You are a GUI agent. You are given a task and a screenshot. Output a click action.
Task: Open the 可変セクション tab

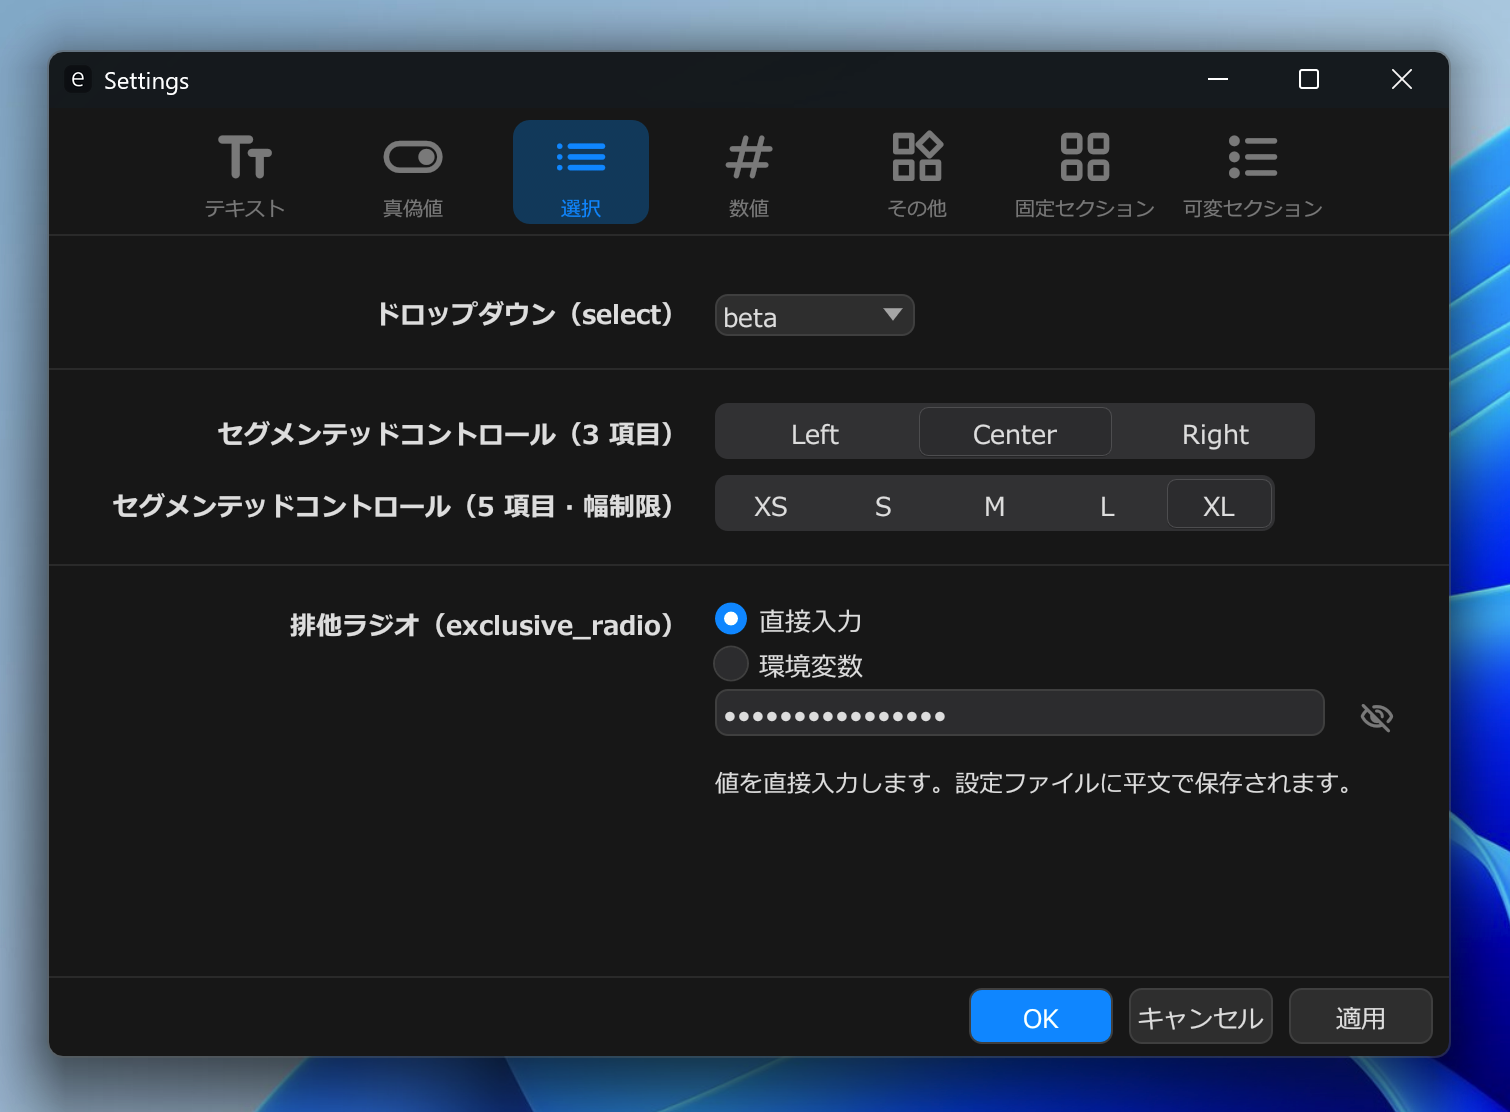pos(1253,172)
